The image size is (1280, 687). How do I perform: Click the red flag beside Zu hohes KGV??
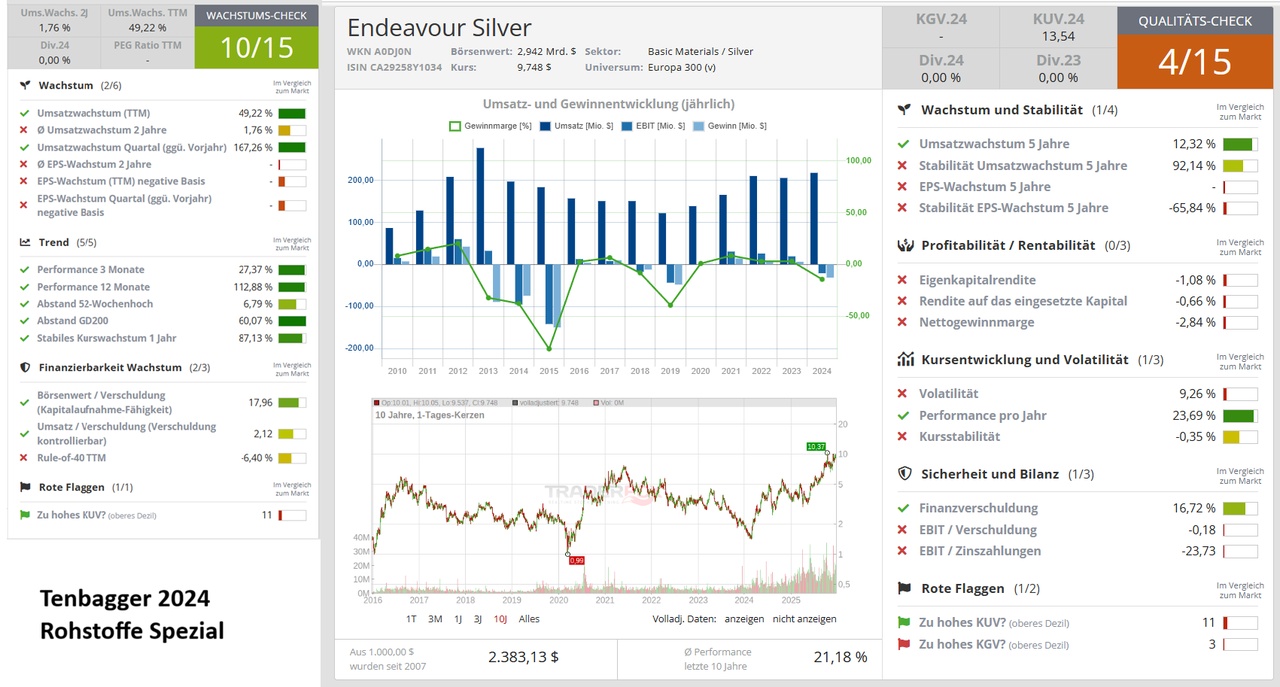(x=903, y=645)
